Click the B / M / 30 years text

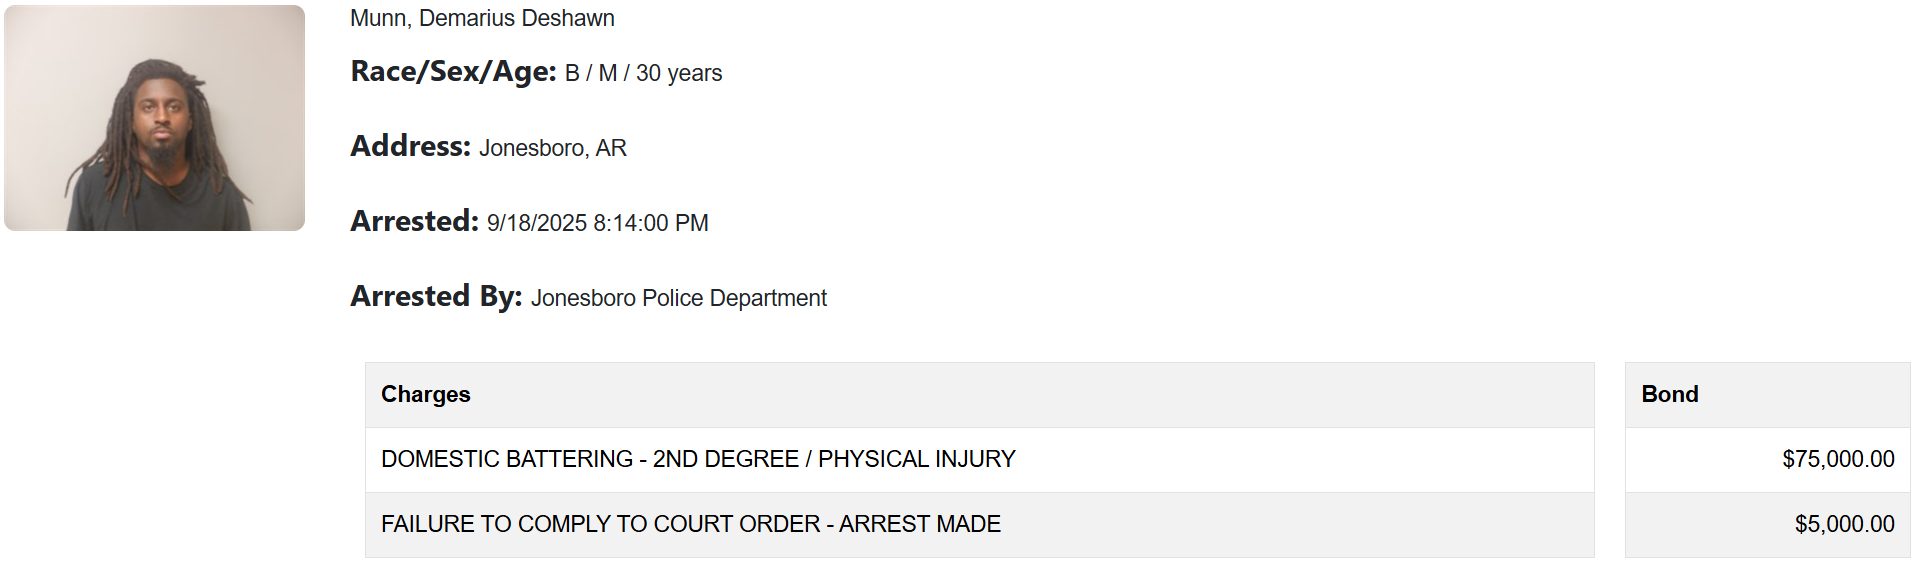(643, 73)
